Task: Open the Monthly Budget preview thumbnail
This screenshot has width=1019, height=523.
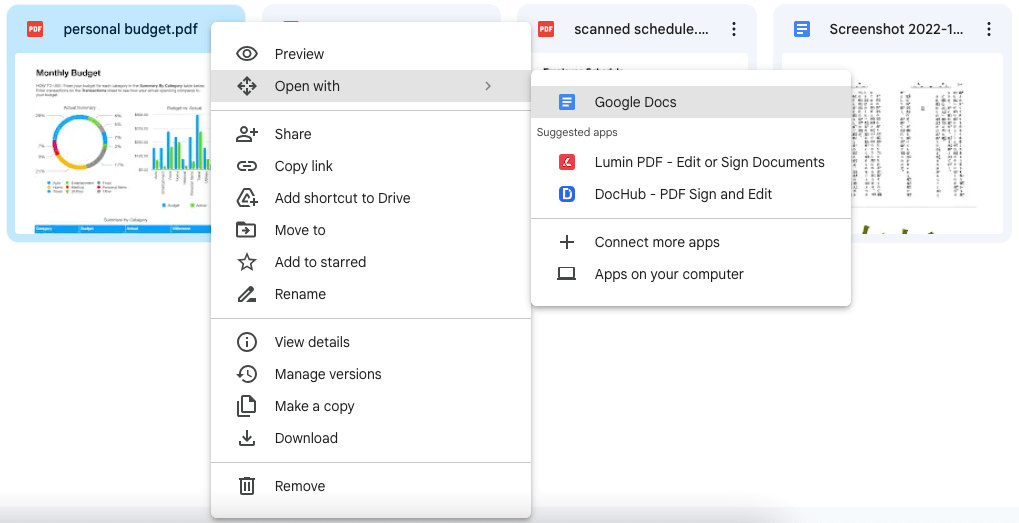Action: click(114, 144)
